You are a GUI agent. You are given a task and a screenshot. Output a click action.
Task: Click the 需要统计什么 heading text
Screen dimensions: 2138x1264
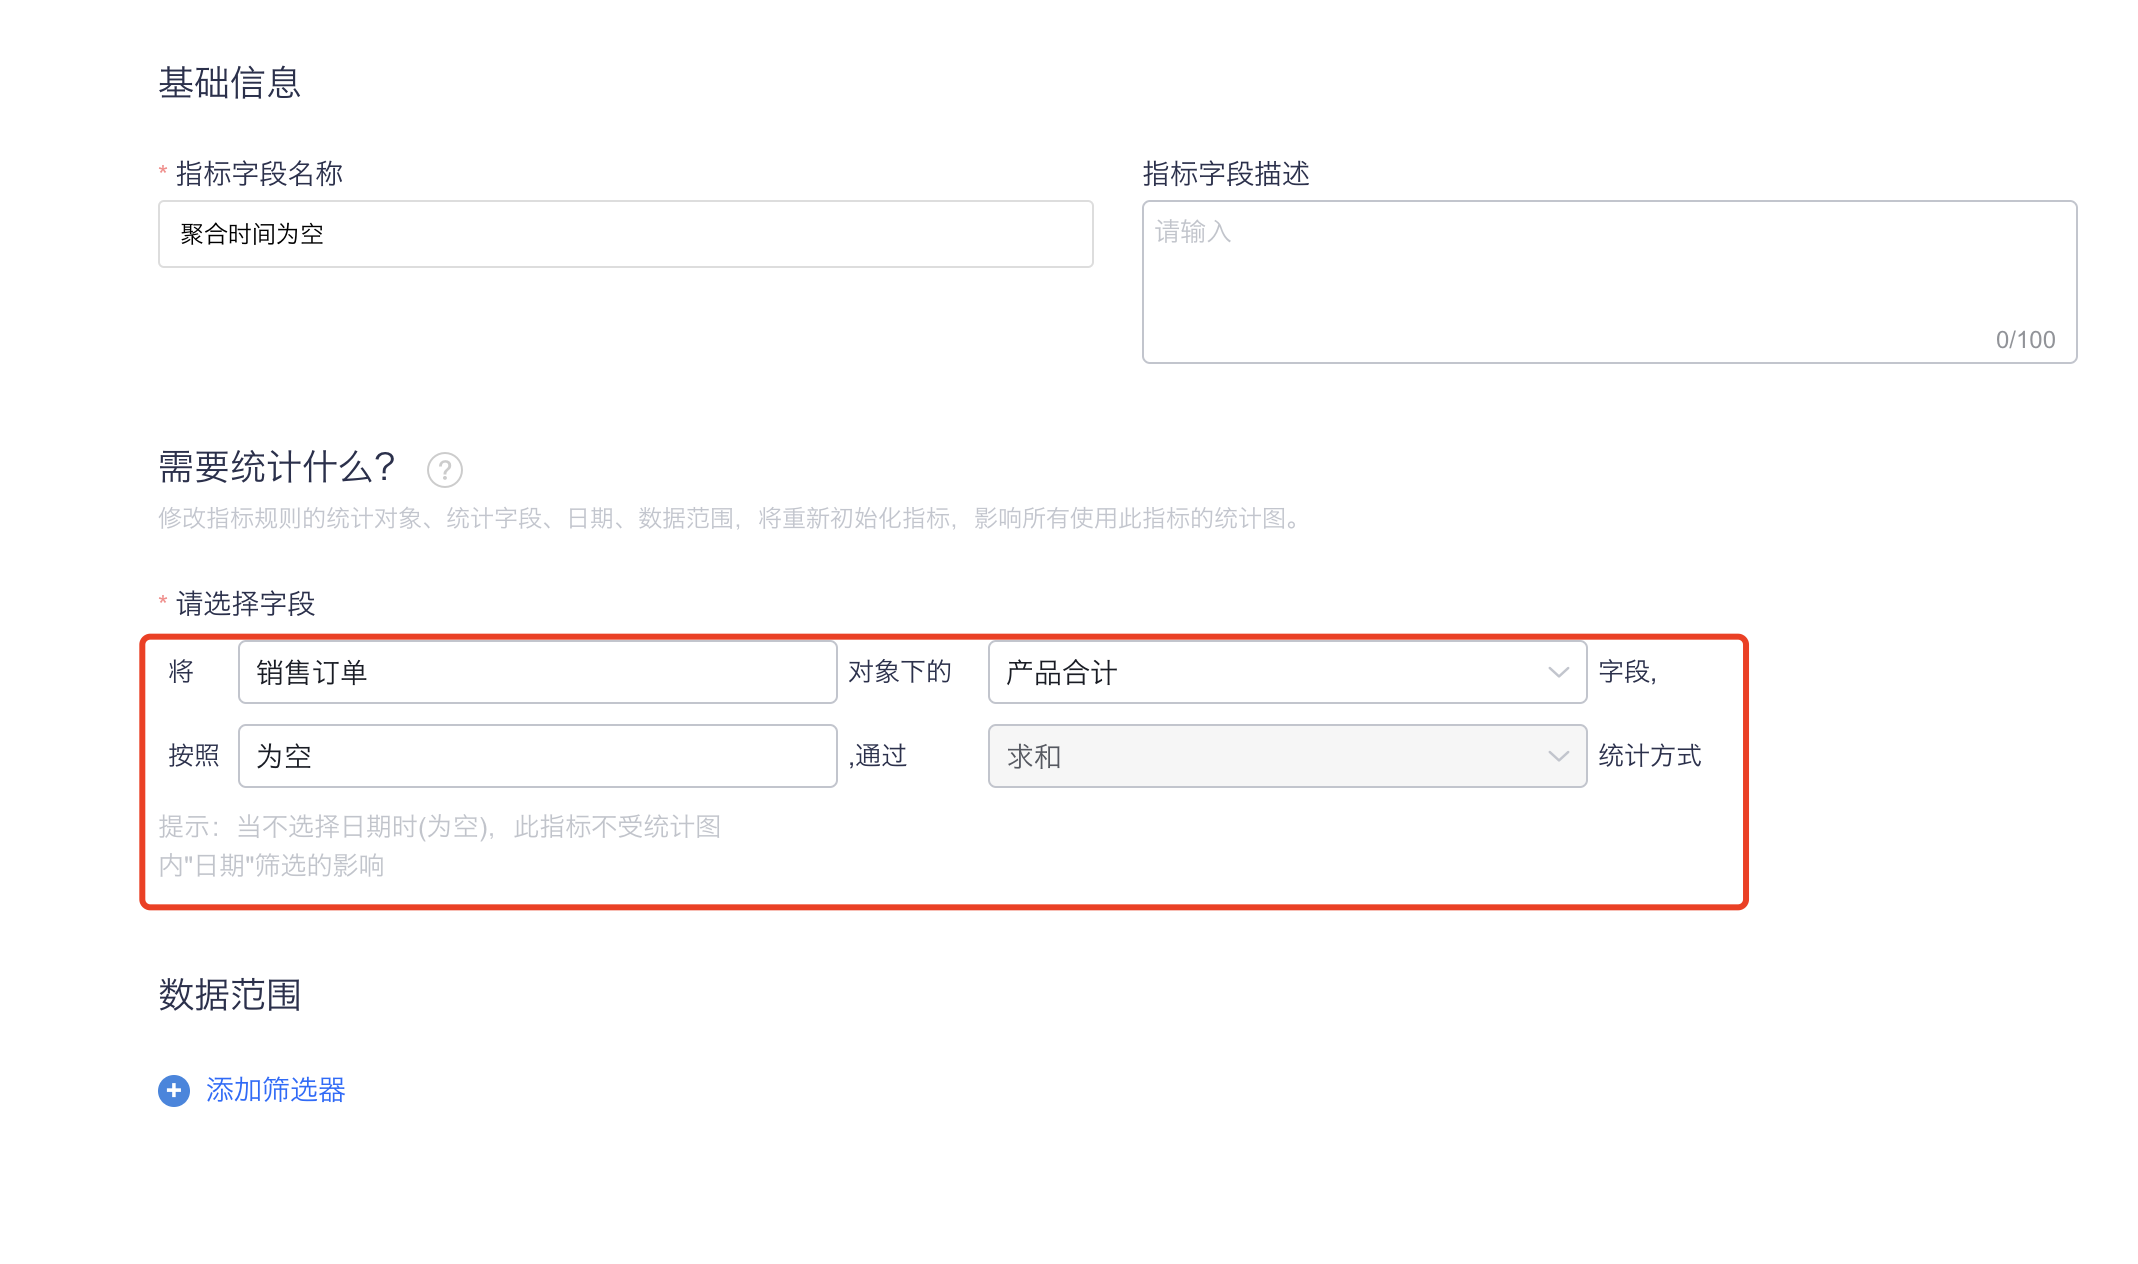(x=277, y=467)
